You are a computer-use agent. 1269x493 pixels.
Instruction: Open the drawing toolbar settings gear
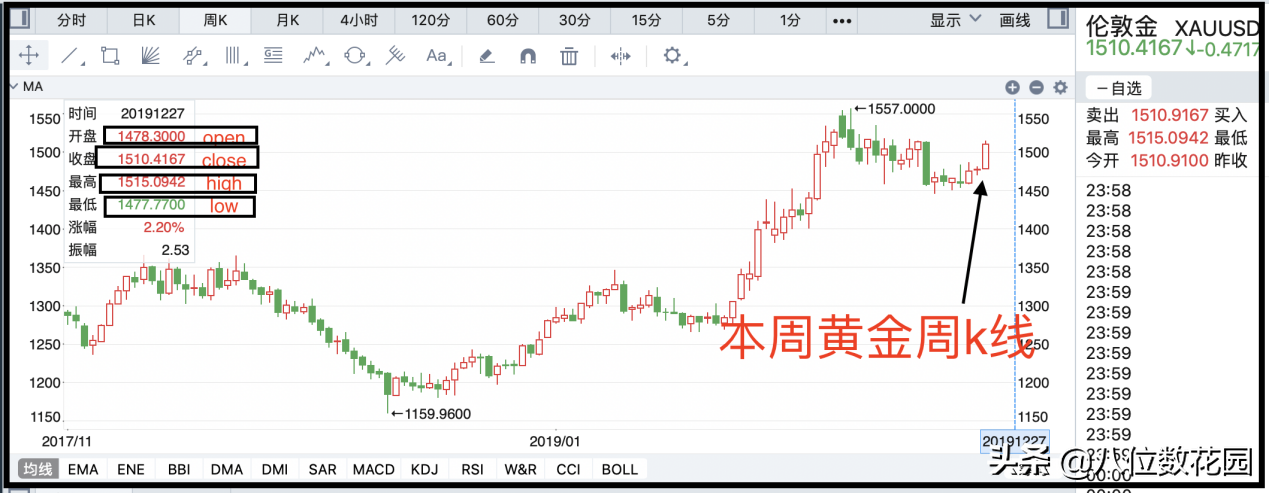[x=672, y=55]
